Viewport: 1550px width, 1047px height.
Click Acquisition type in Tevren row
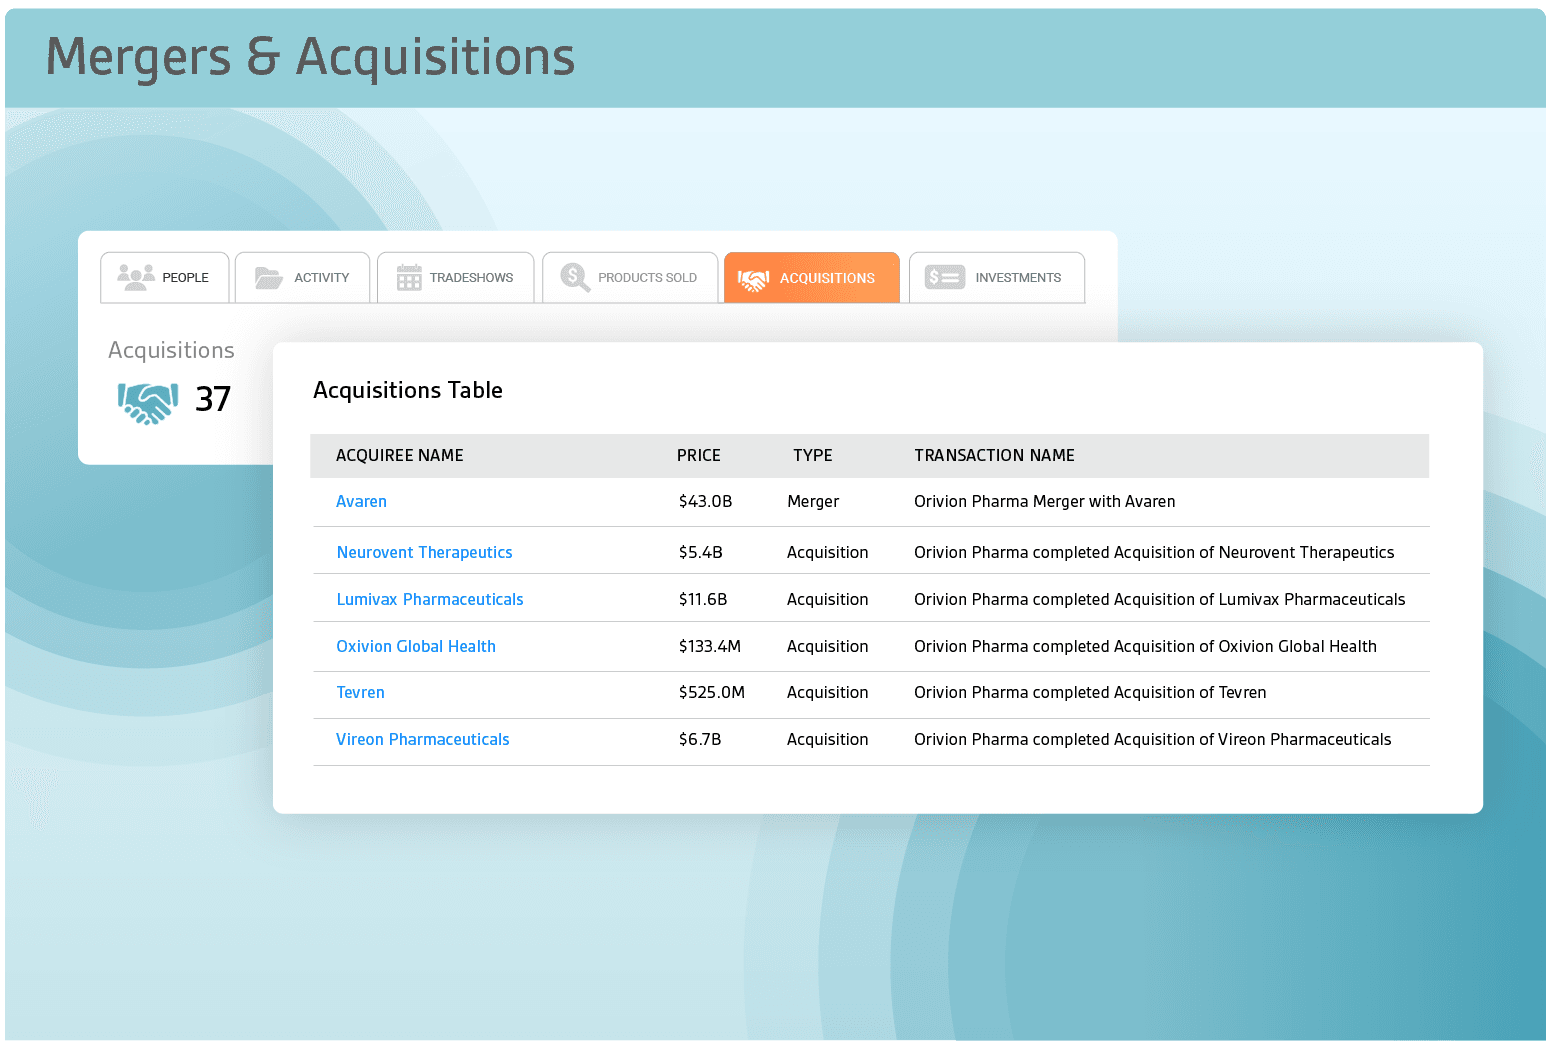coord(828,693)
